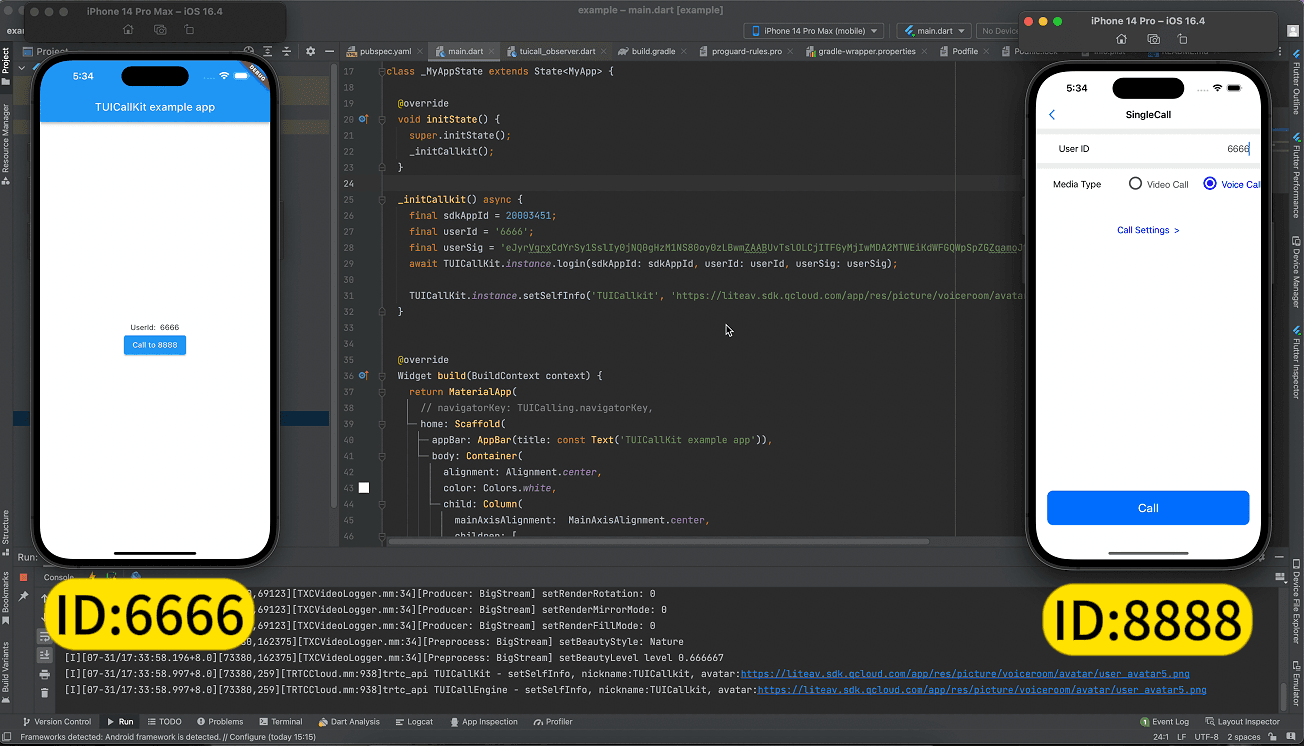Screen dimensions: 1304x746
Task: Open the Dart Analysis panel
Action: pyautogui.click(x=349, y=721)
